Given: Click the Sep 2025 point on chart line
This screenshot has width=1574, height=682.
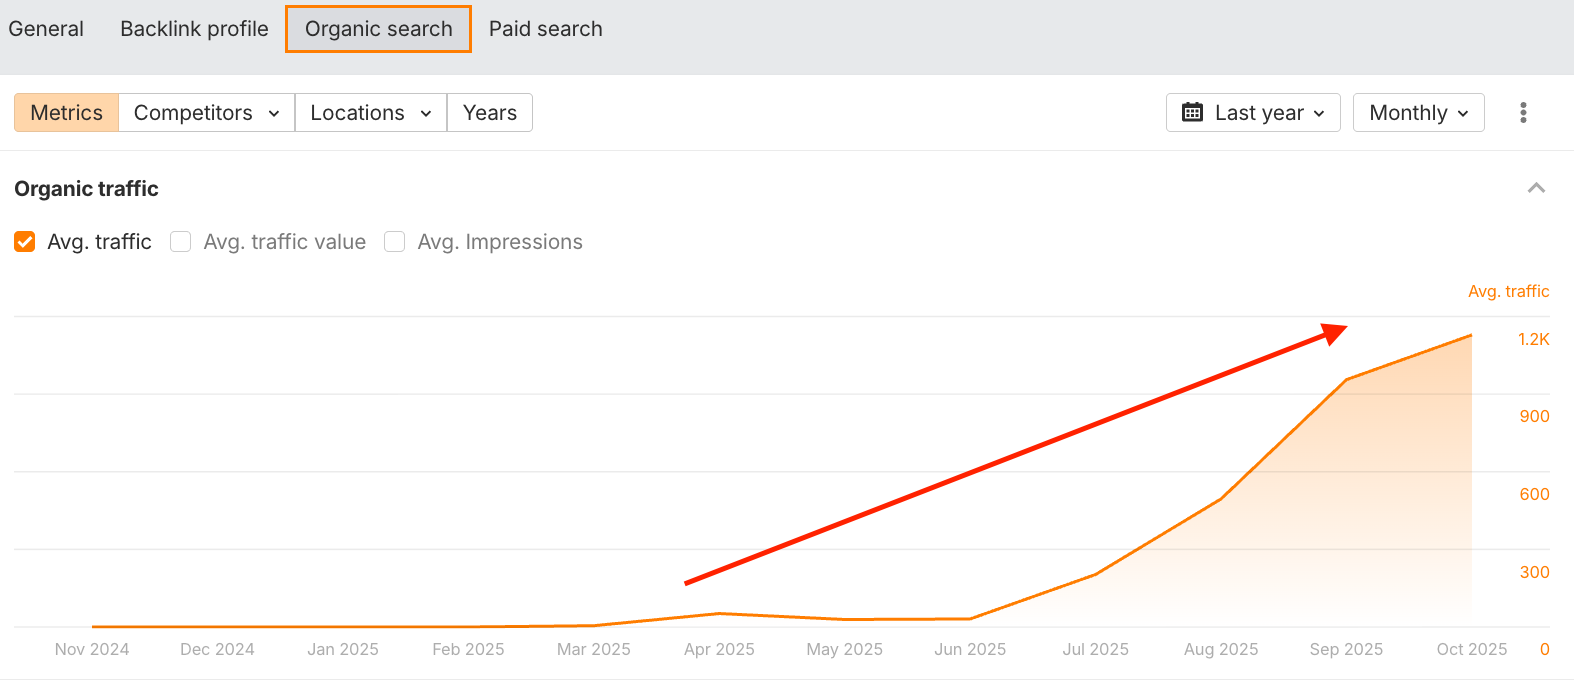Looking at the screenshot, I should point(1346,380).
